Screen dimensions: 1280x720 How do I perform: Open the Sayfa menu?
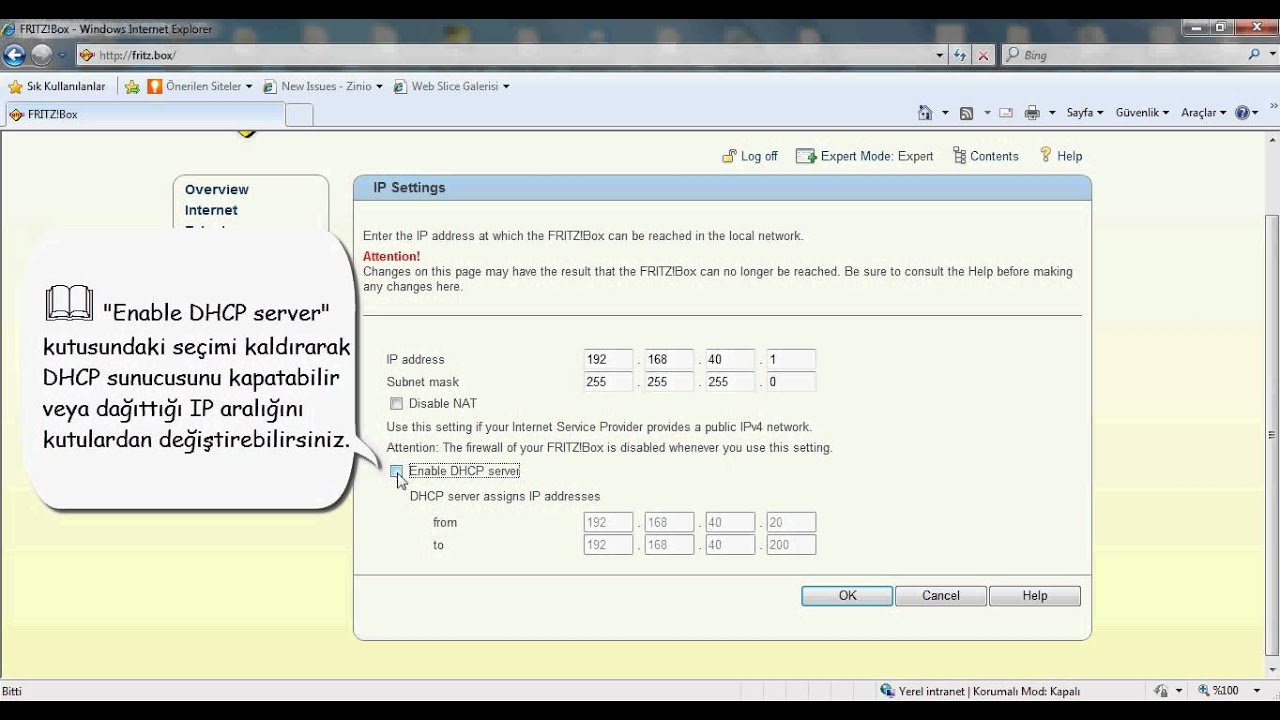click(x=1085, y=113)
